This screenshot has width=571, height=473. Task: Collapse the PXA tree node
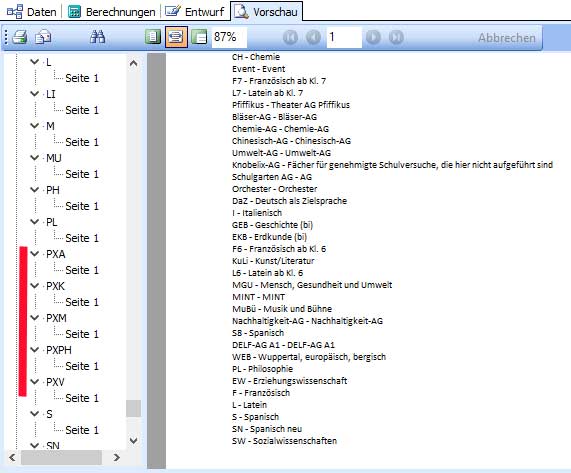coord(35,254)
